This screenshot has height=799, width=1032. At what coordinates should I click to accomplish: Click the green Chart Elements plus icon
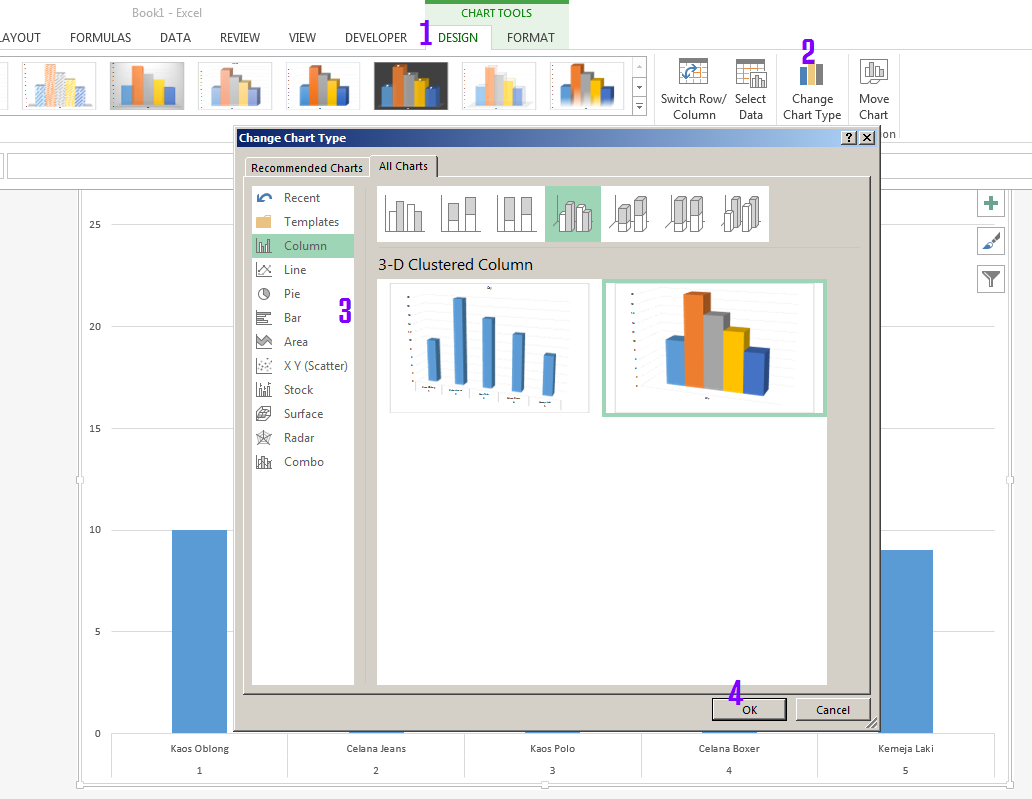990,203
